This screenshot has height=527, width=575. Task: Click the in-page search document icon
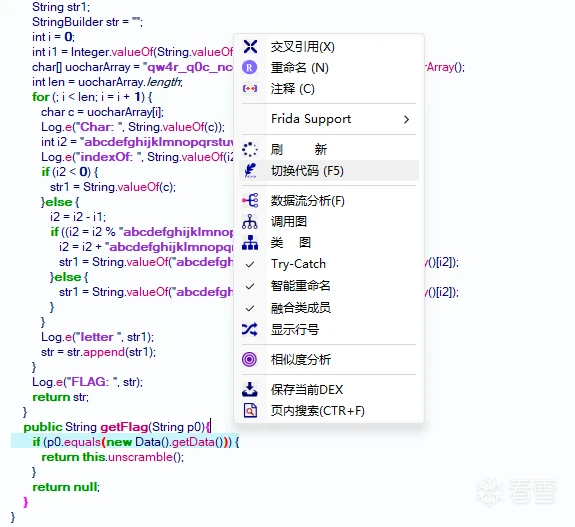point(250,411)
